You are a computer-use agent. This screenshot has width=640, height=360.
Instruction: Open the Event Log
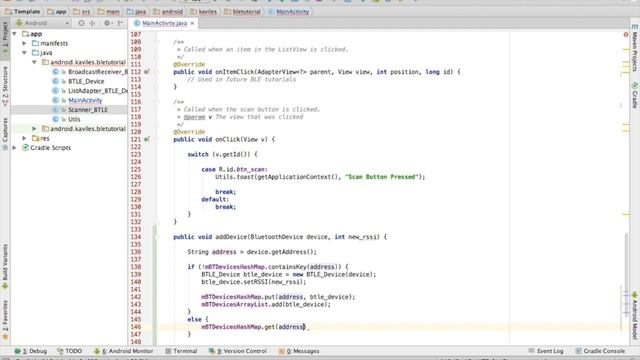coord(546,351)
